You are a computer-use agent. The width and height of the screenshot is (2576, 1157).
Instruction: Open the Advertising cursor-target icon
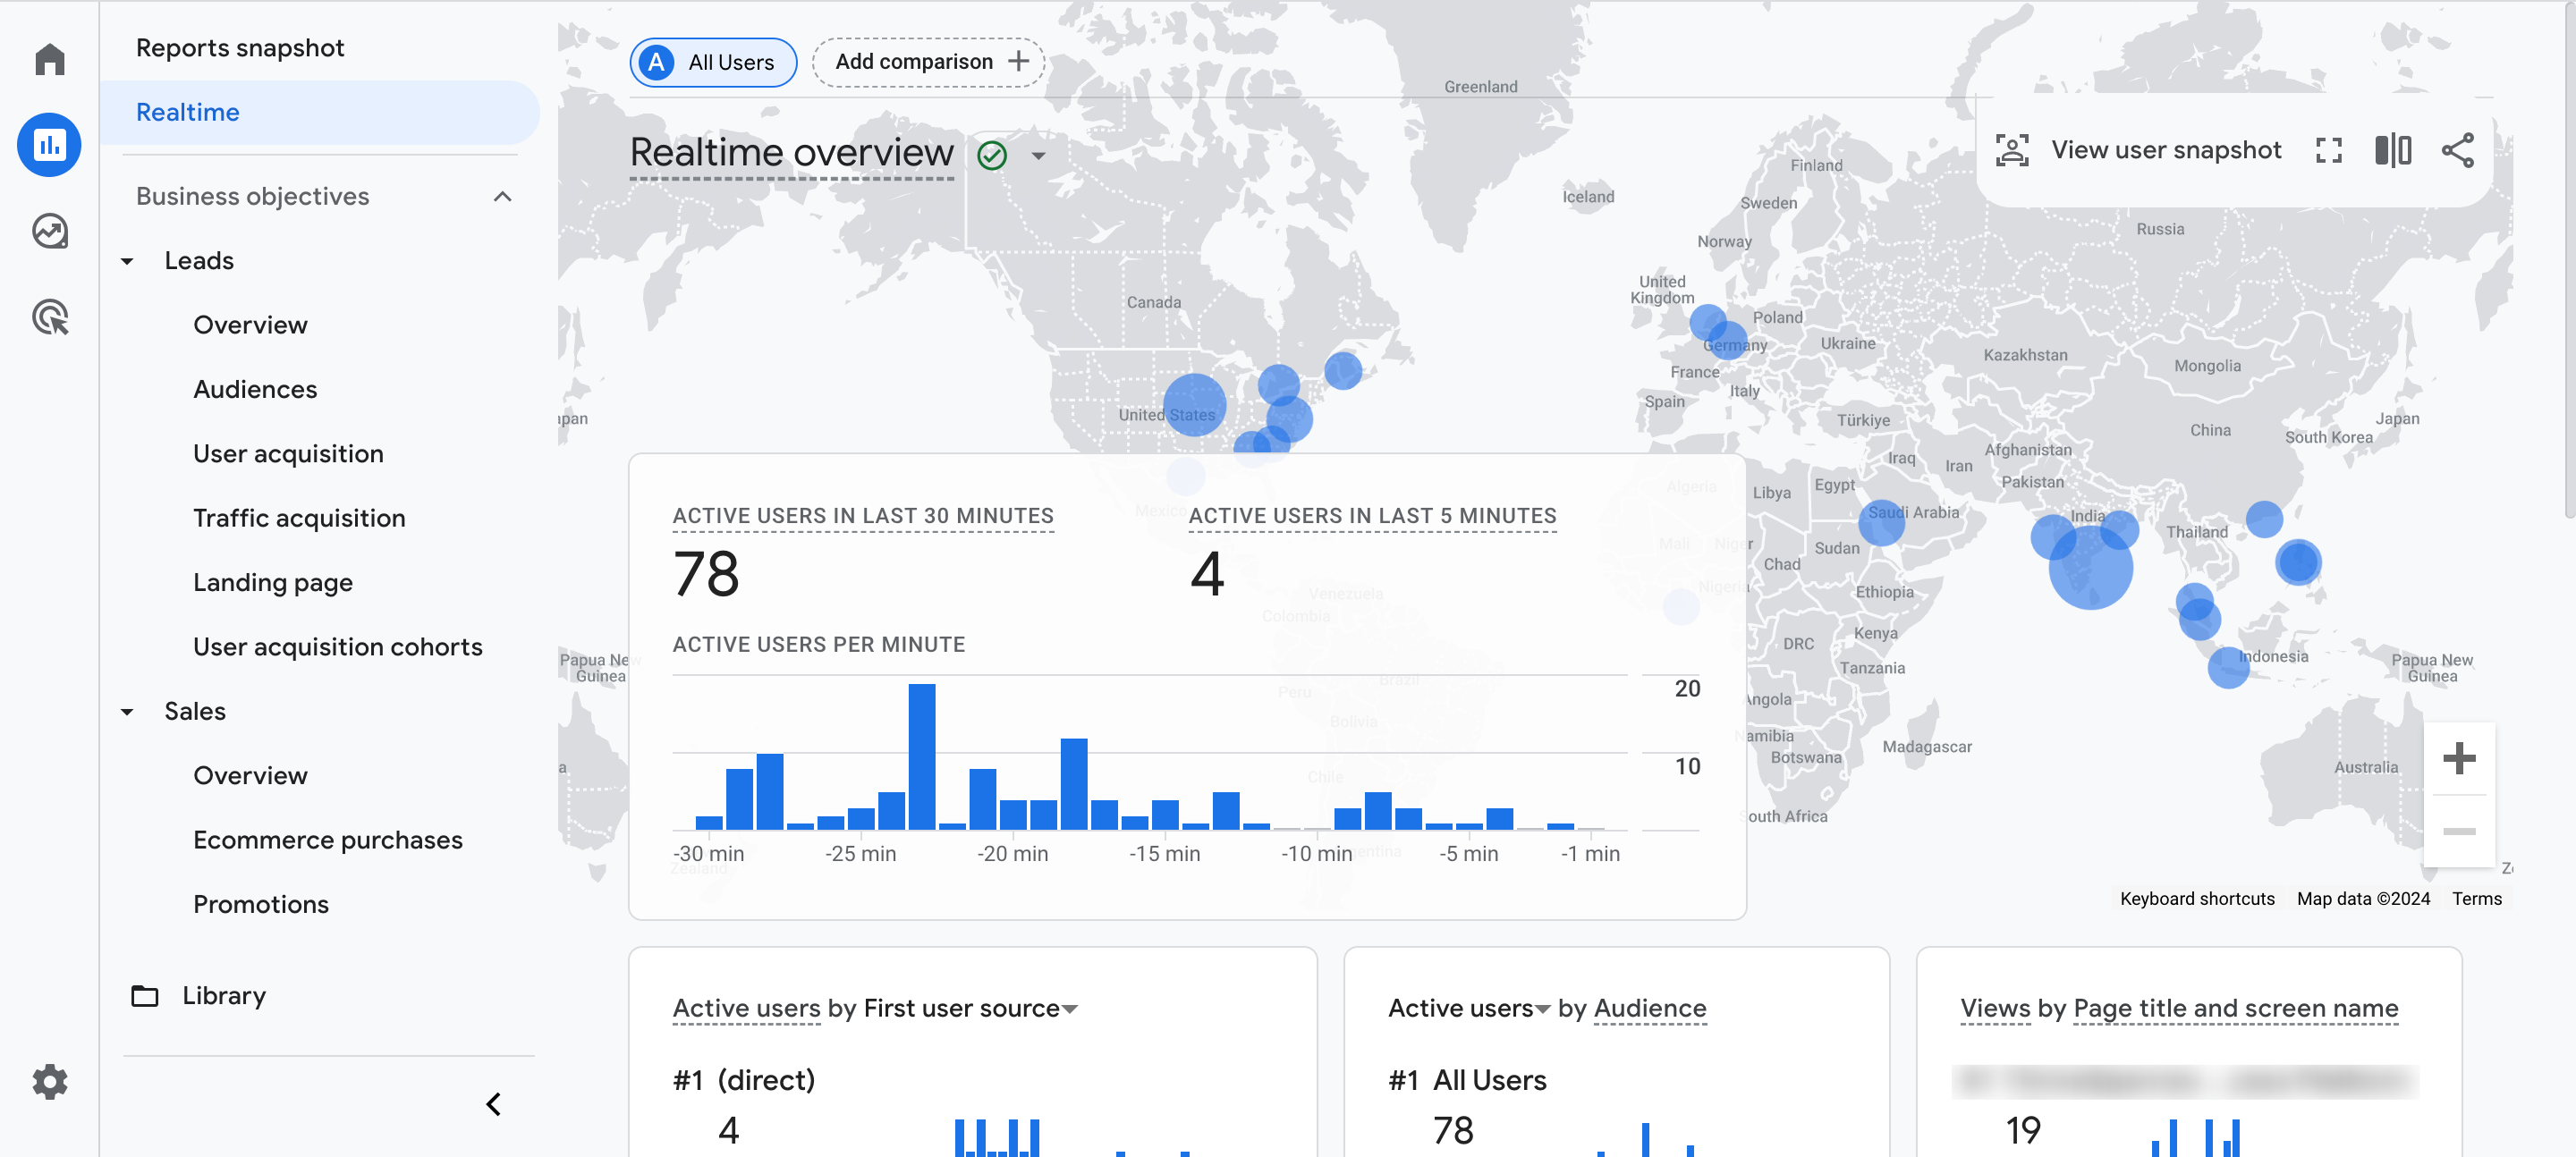pyautogui.click(x=49, y=317)
